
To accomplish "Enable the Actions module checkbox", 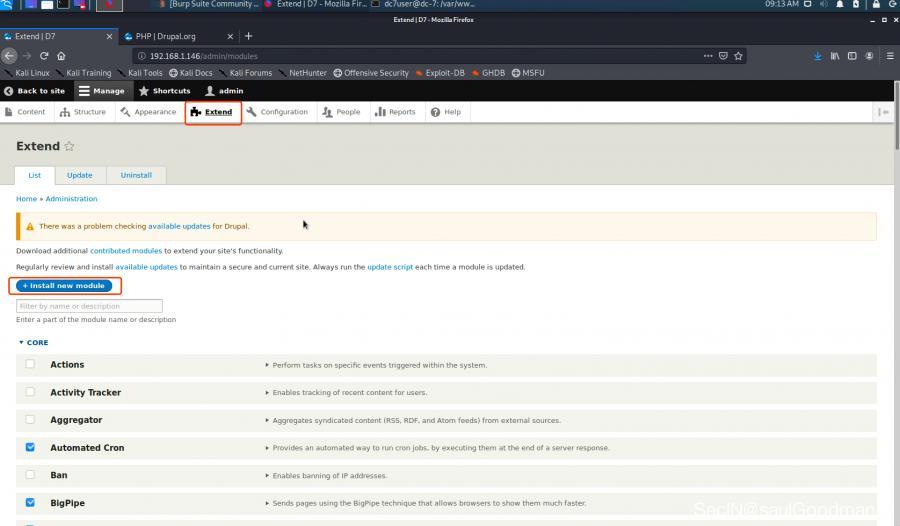I will 30,364.
